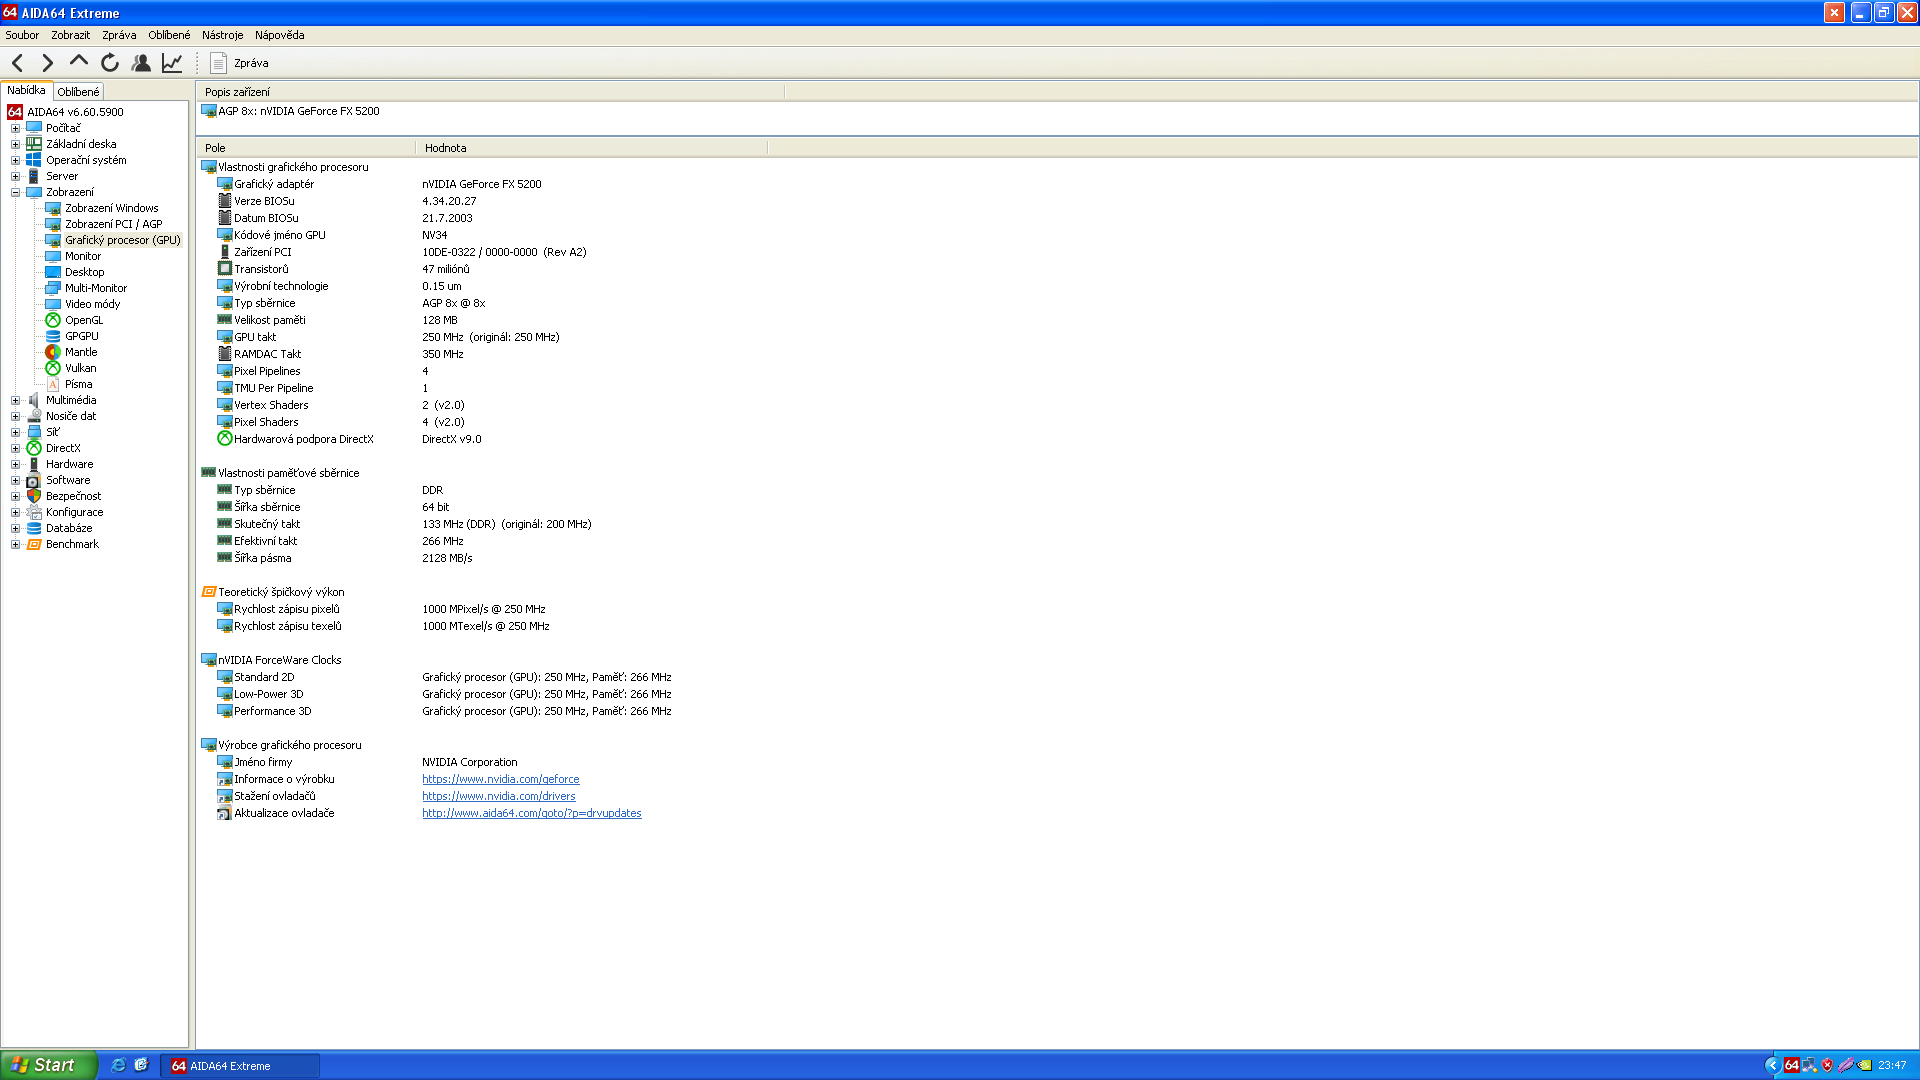The image size is (1920, 1080).
Task: Select the Vulkan tree item
Action: point(80,368)
